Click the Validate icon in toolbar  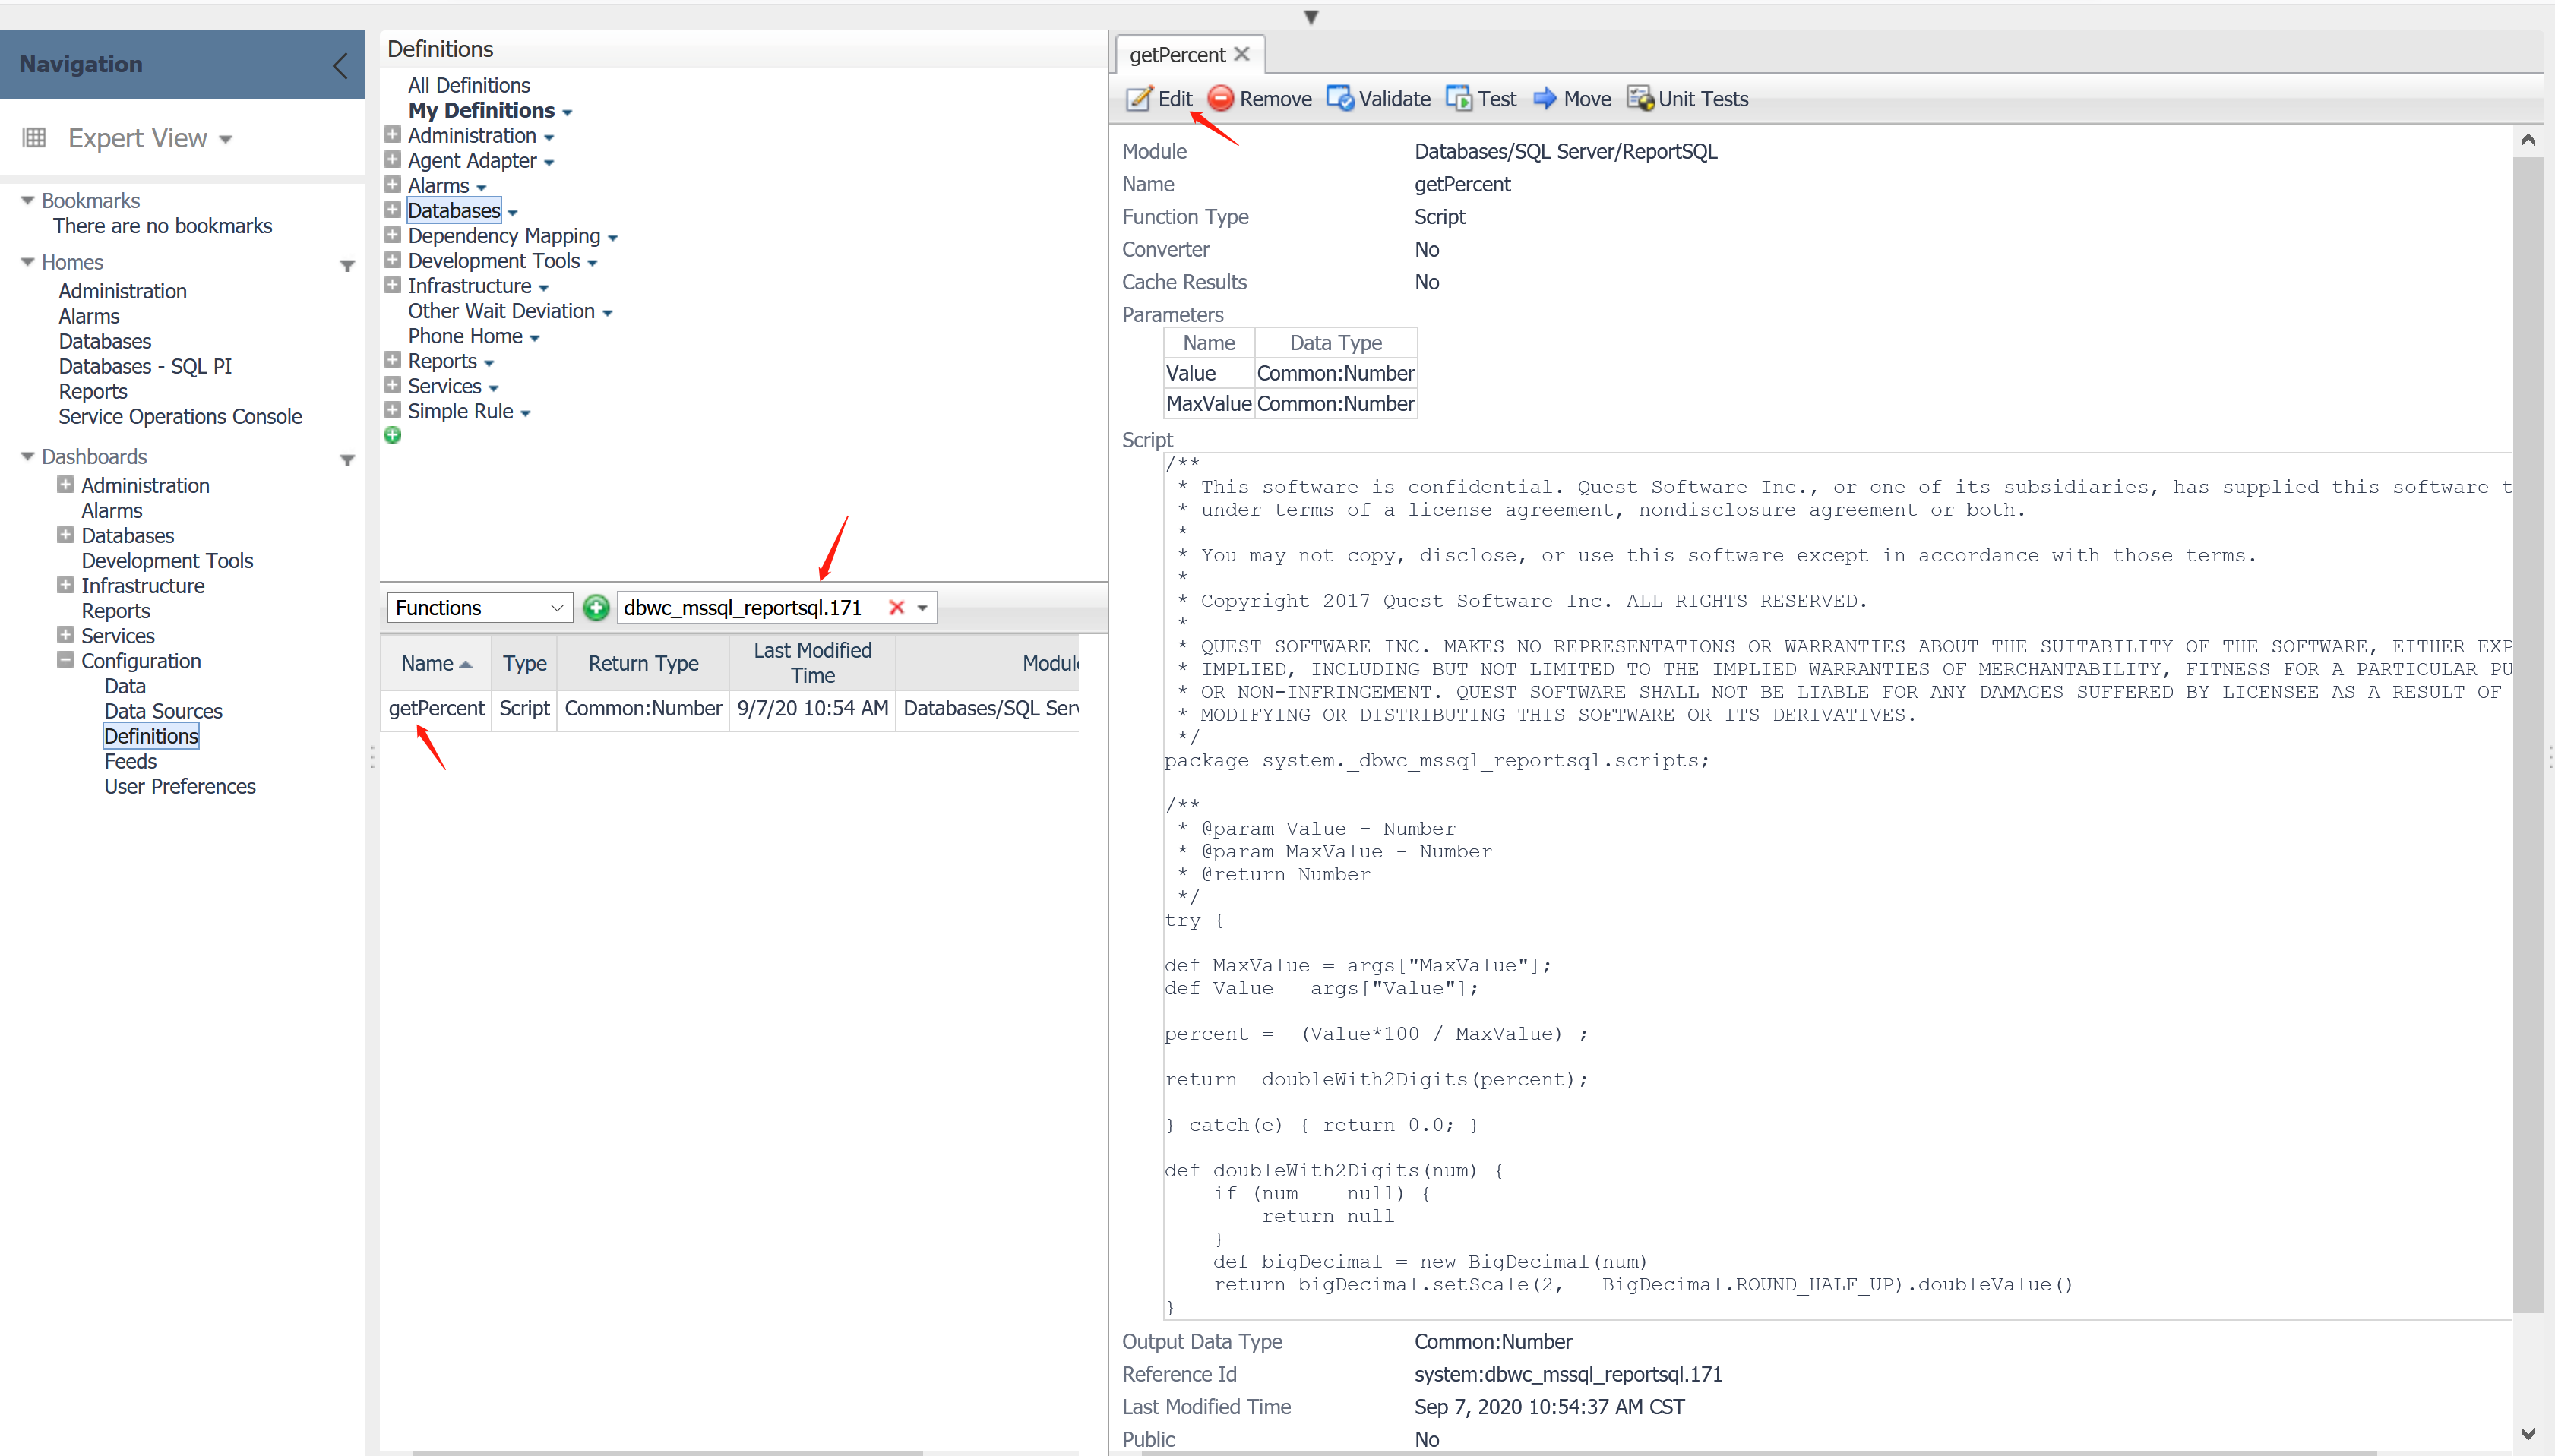click(1340, 99)
